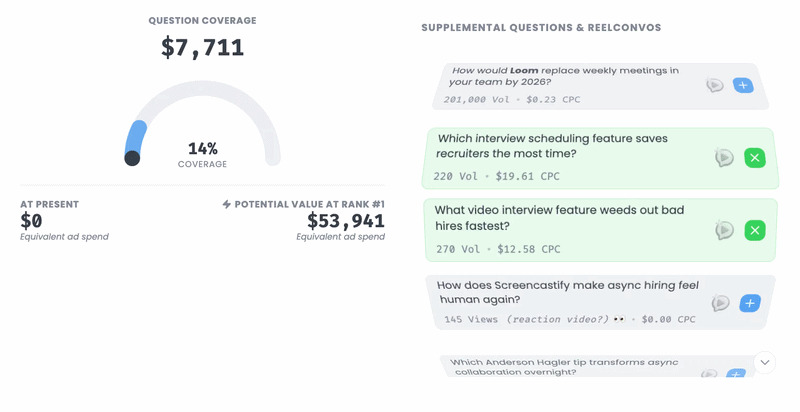Play ReelConvo for the Anderson Hagler question
Screen dimensions: 800x412
coord(709,374)
